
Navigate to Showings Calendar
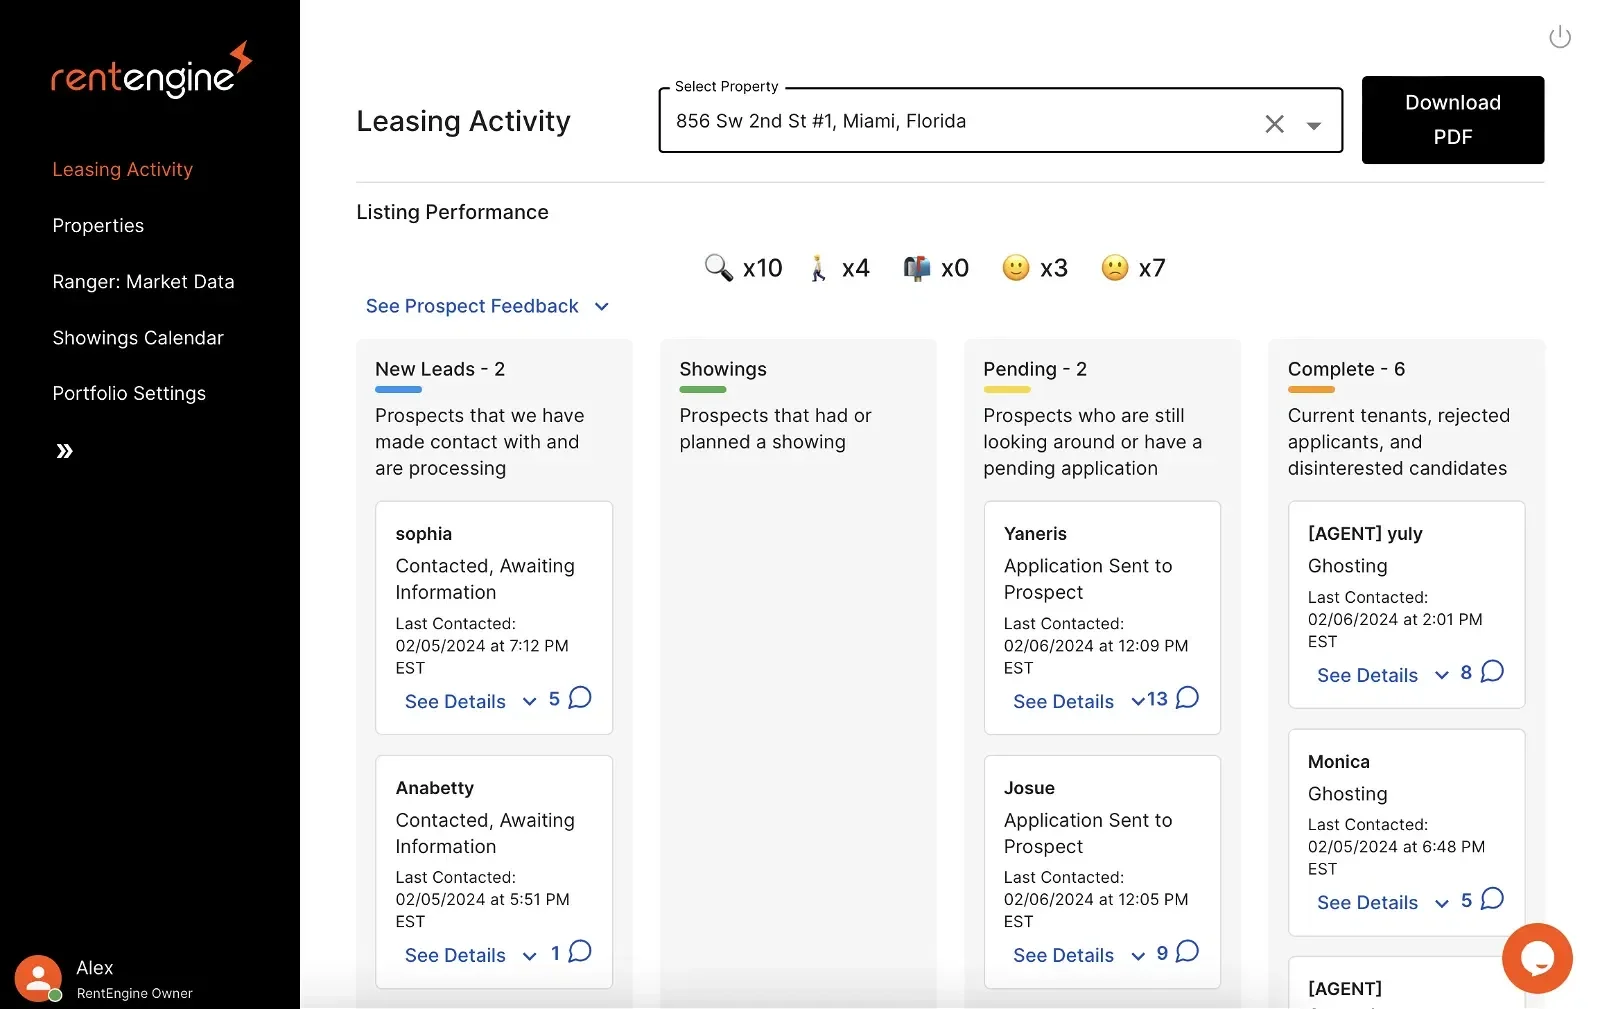pos(138,338)
